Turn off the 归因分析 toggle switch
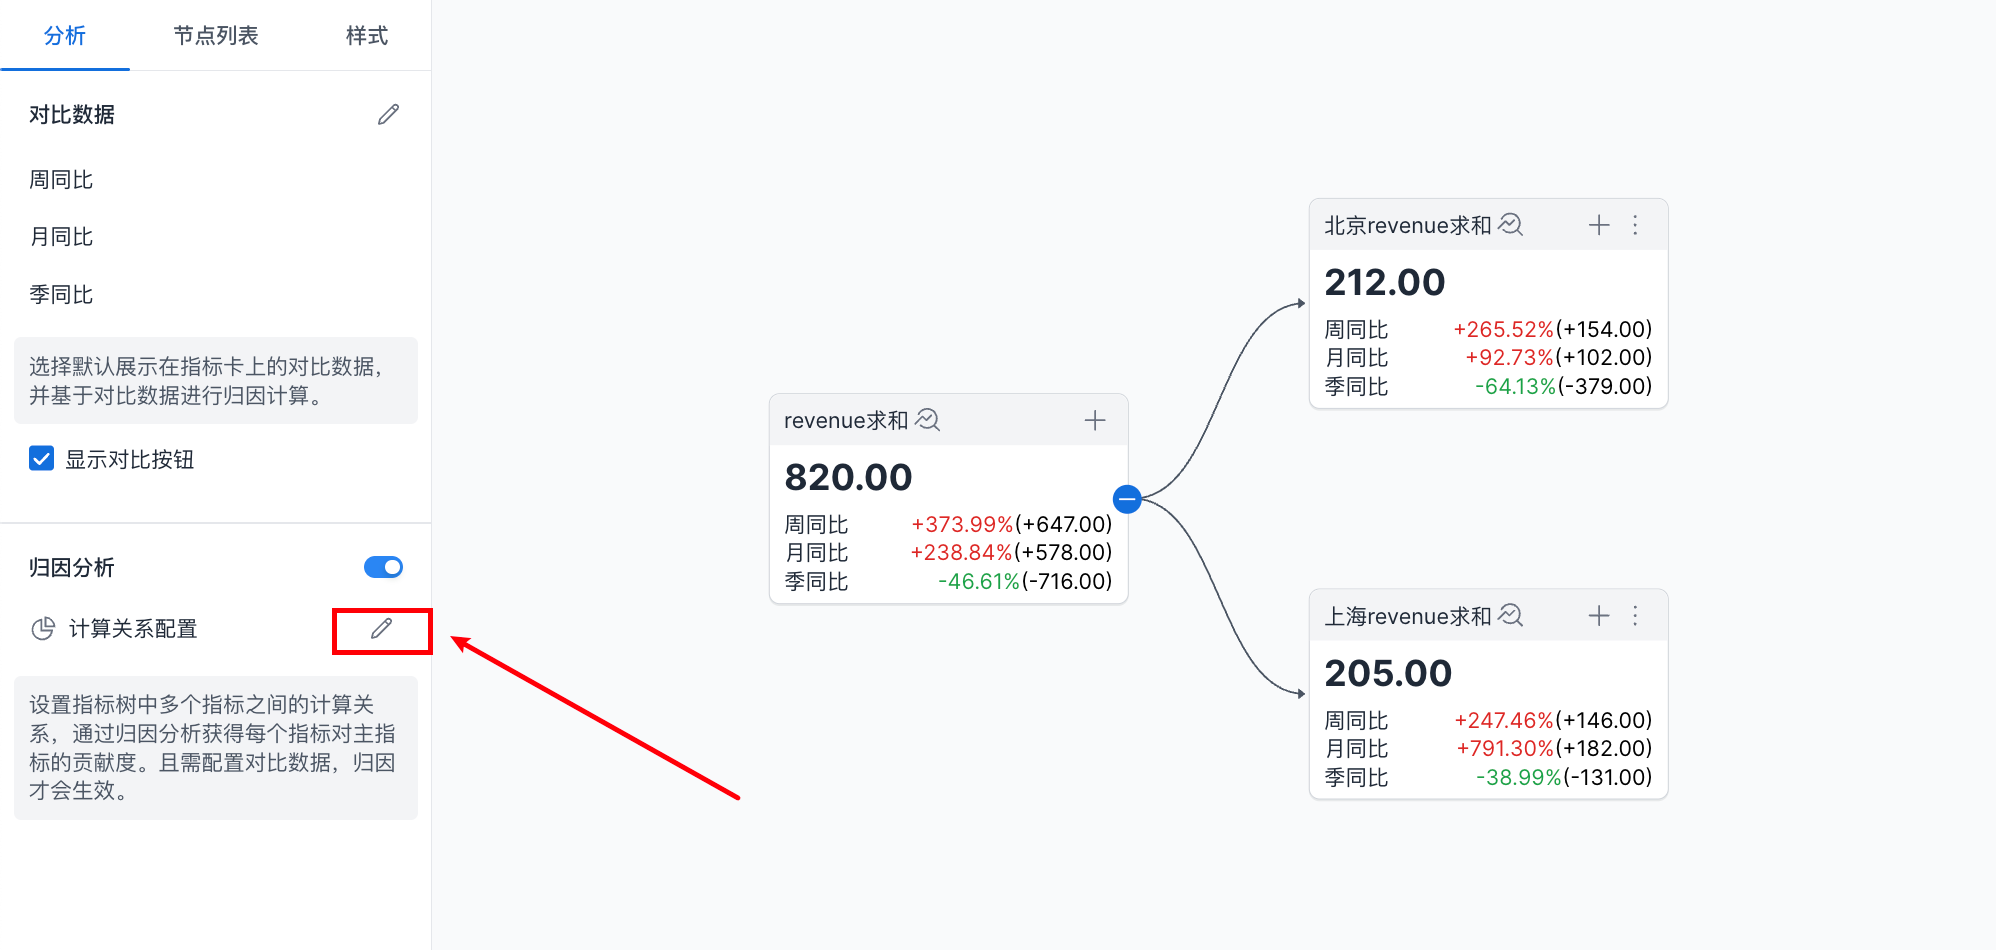The width and height of the screenshot is (1996, 950). (x=383, y=567)
